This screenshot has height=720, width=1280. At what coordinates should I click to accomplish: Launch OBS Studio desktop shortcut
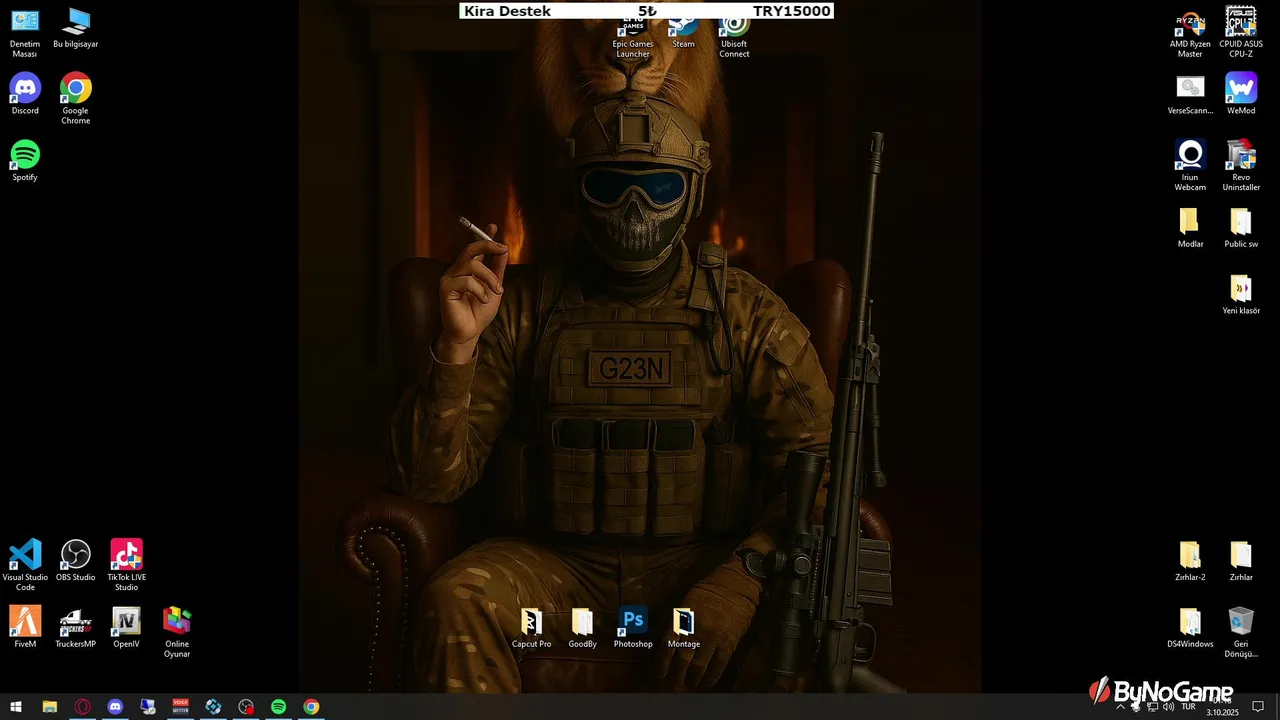(76, 561)
